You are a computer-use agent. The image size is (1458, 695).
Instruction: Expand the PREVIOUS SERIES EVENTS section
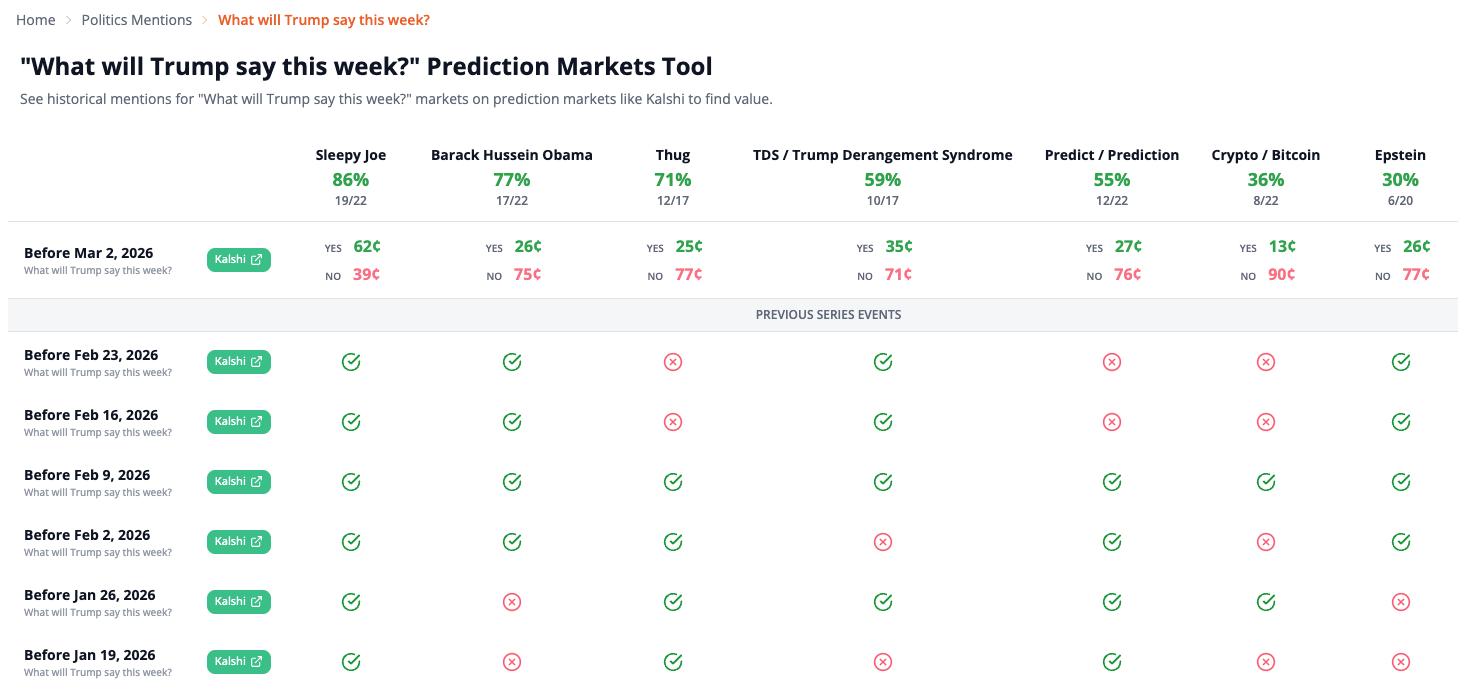click(x=829, y=314)
